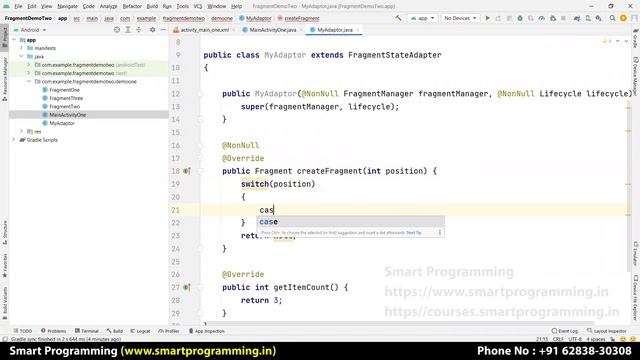Click the account avatar icon in toolbar
Screen dimensions: 640x360
tap(634, 18)
